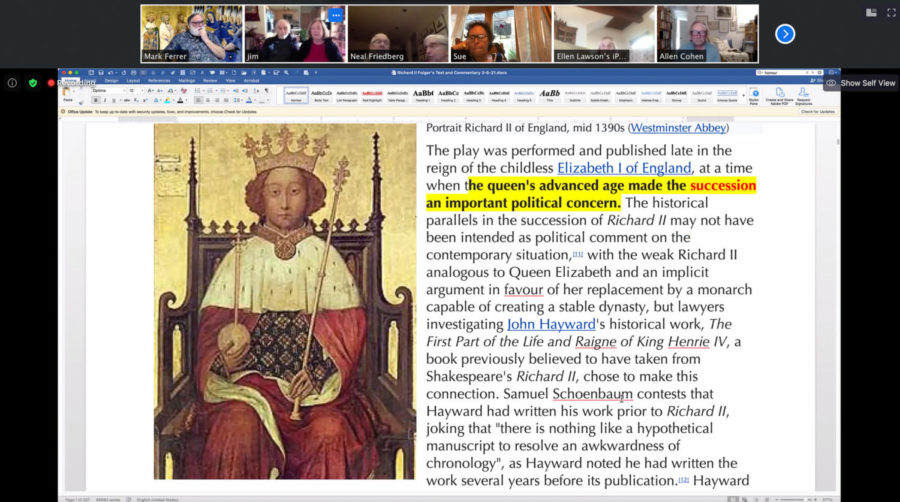Image resolution: width=900 pixels, height=502 pixels.
Task: Justify paragraph text
Action: pyautogui.click(x=226, y=100)
